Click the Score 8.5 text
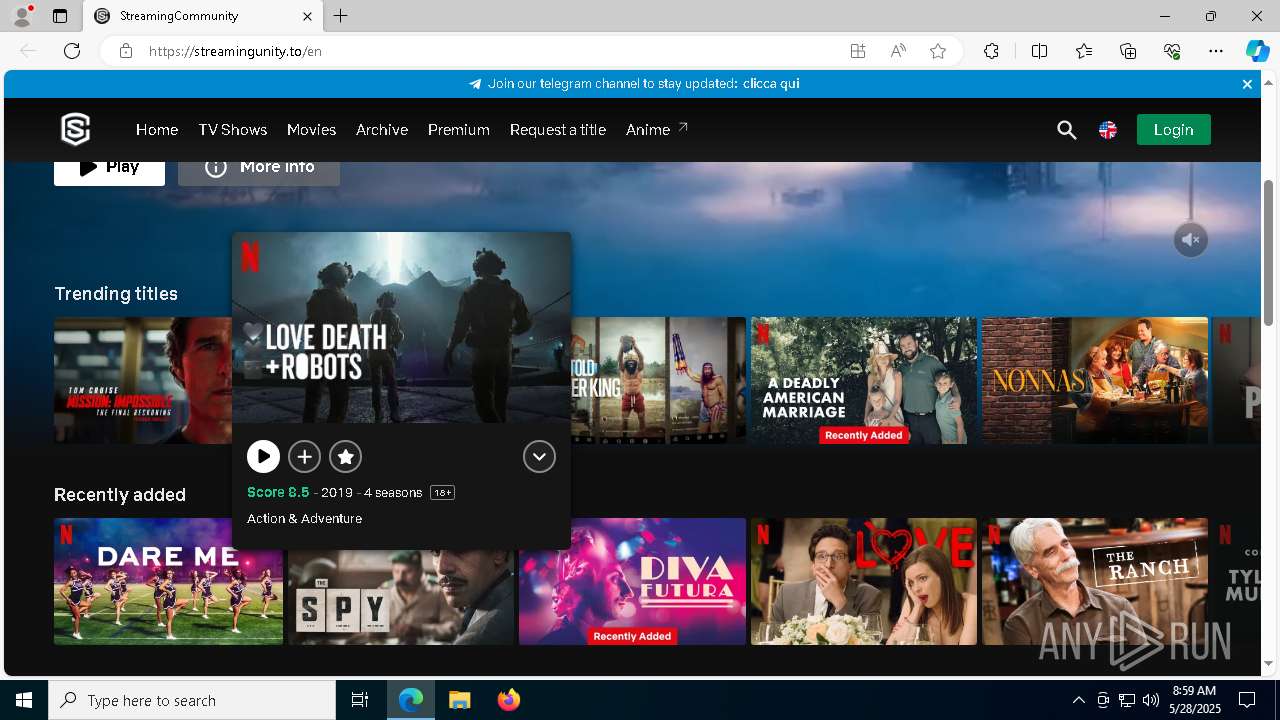The height and width of the screenshot is (720, 1280). [x=278, y=492]
